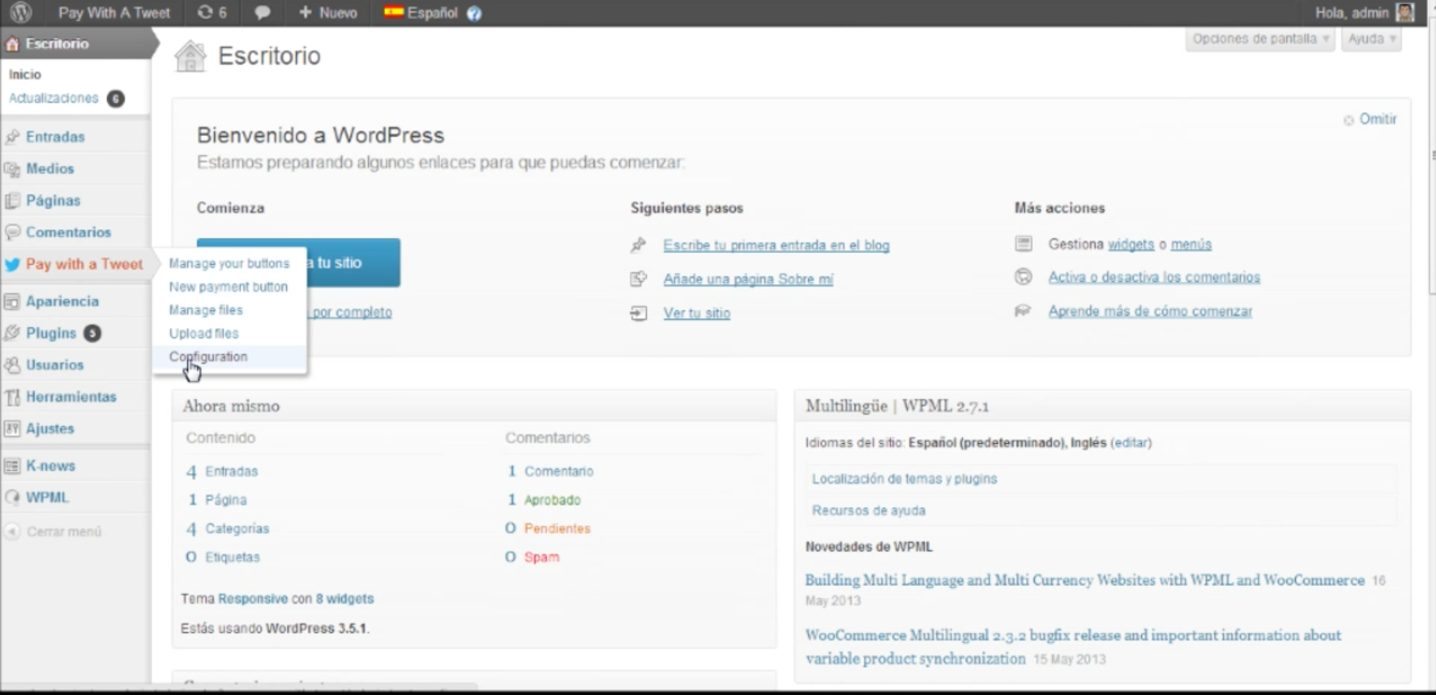Click the updates refresh icon showing 6

click(205, 13)
